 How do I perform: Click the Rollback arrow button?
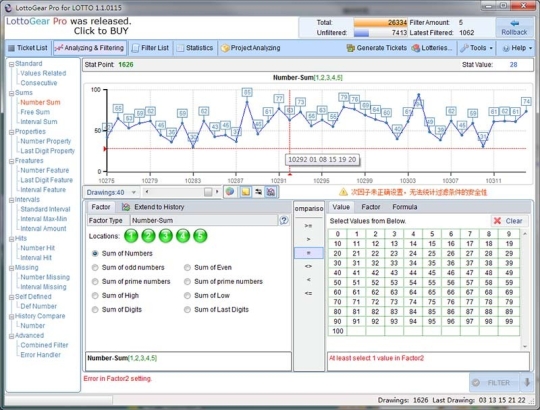pyautogui.click(x=514, y=28)
